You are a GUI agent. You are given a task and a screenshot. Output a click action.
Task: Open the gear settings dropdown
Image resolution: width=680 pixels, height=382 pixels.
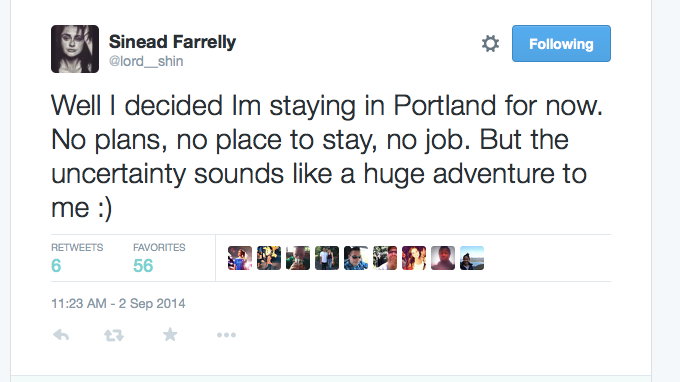click(490, 44)
